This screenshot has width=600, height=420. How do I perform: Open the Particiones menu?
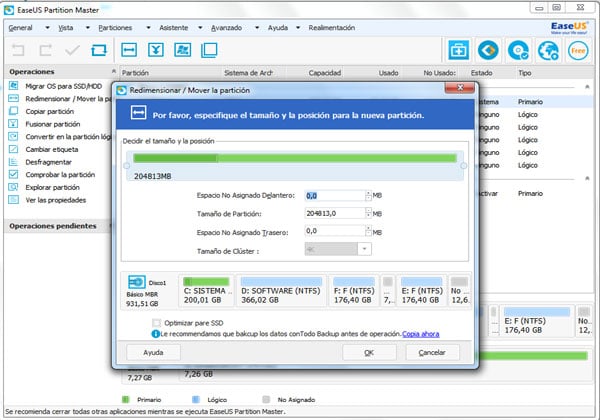tap(115, 28)
